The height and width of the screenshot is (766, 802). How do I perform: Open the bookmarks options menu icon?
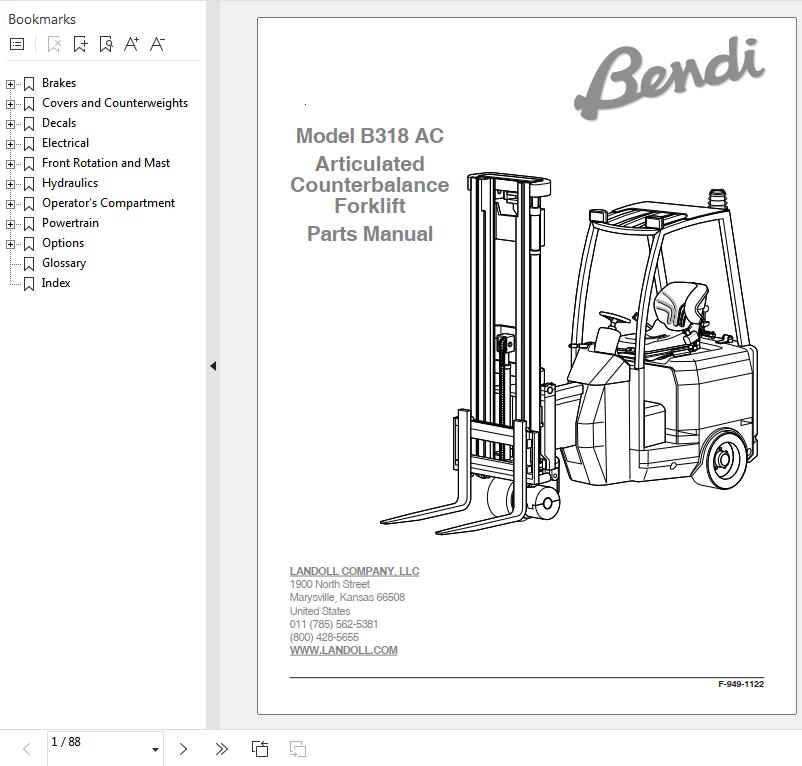pos(17,44)
